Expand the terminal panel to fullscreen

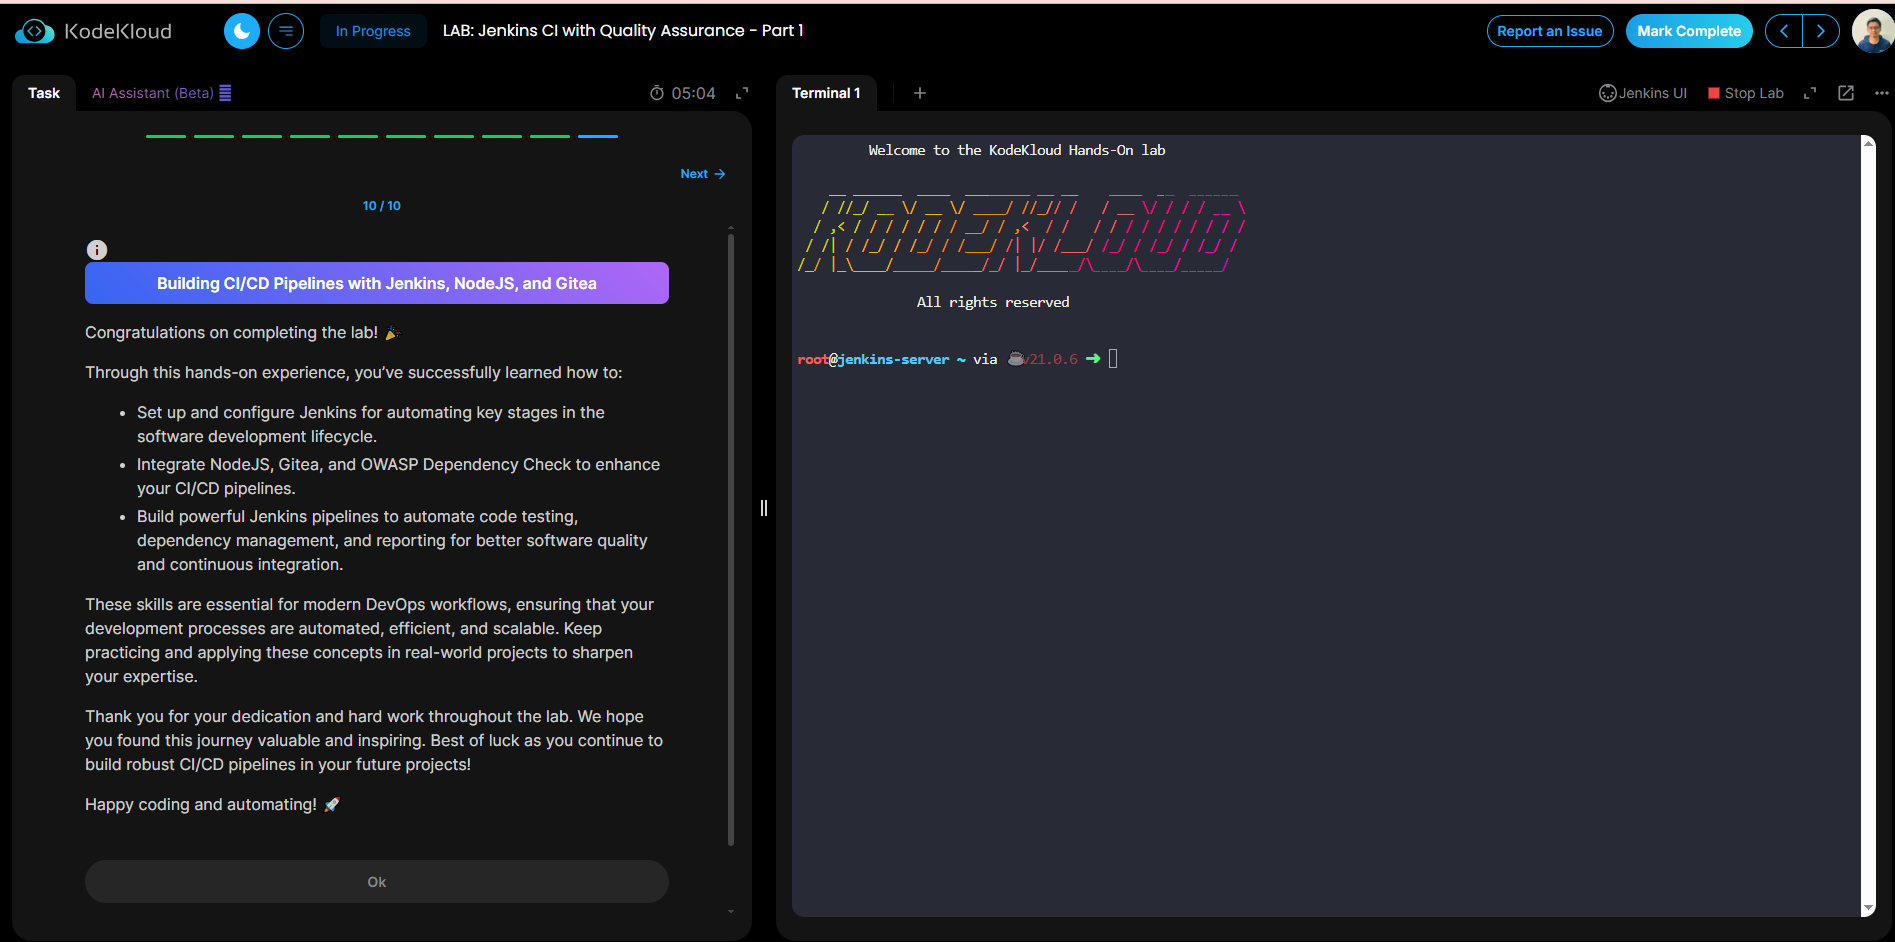click(x=1810, y=93)
